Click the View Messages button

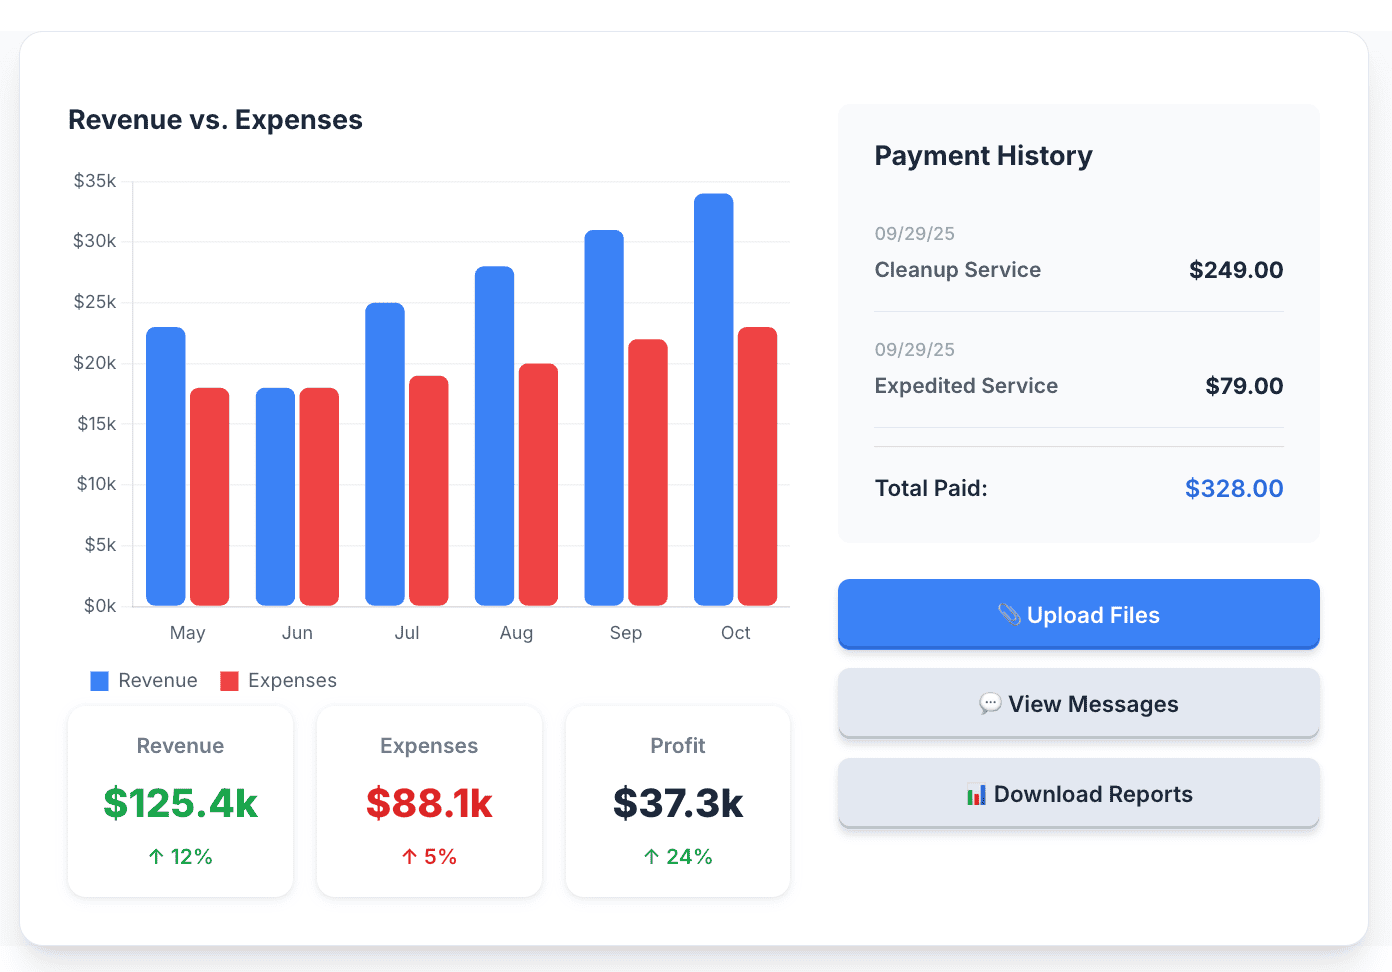(x=1078, y=703)
